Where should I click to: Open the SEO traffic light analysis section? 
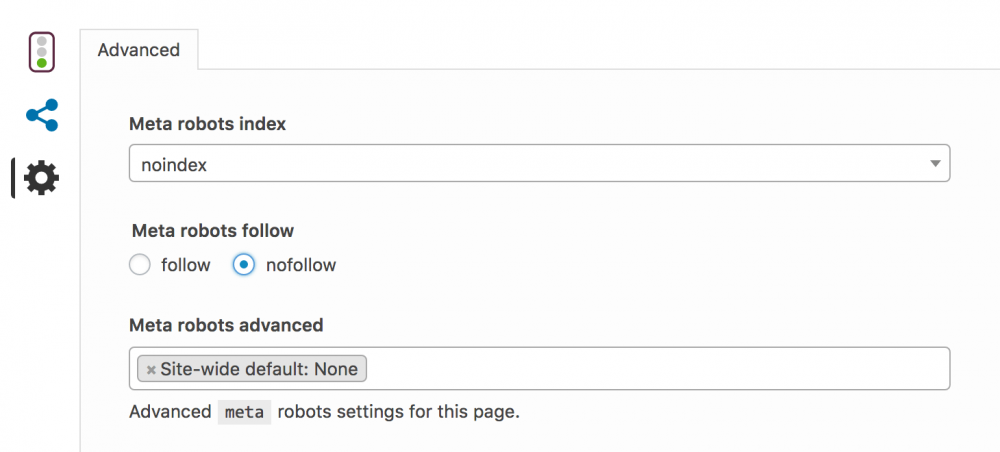[41, 52]
